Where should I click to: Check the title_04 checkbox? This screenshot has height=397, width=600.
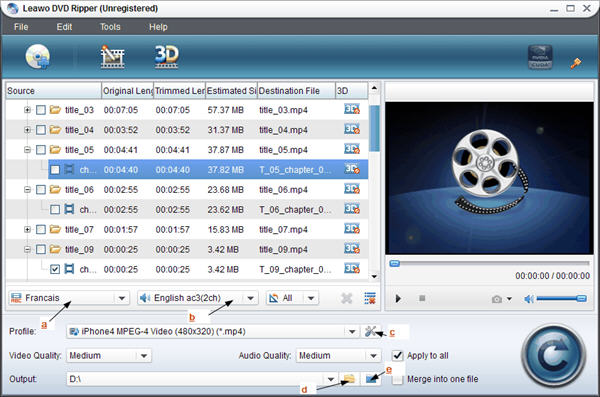[41, 130]
